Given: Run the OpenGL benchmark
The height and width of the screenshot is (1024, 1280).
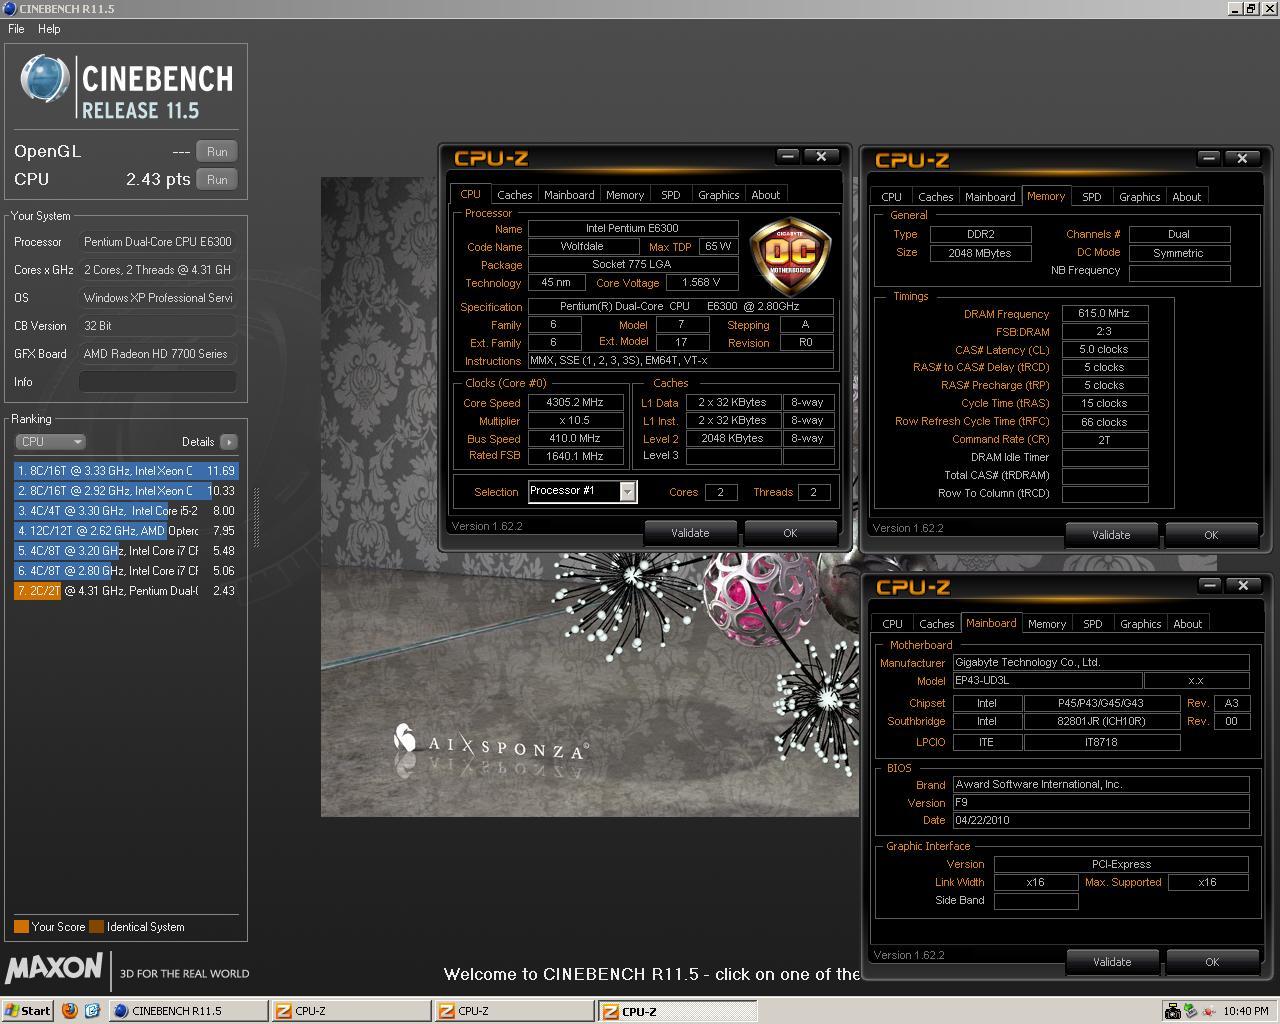Looking at the screenshot, I should click(217, 151).
